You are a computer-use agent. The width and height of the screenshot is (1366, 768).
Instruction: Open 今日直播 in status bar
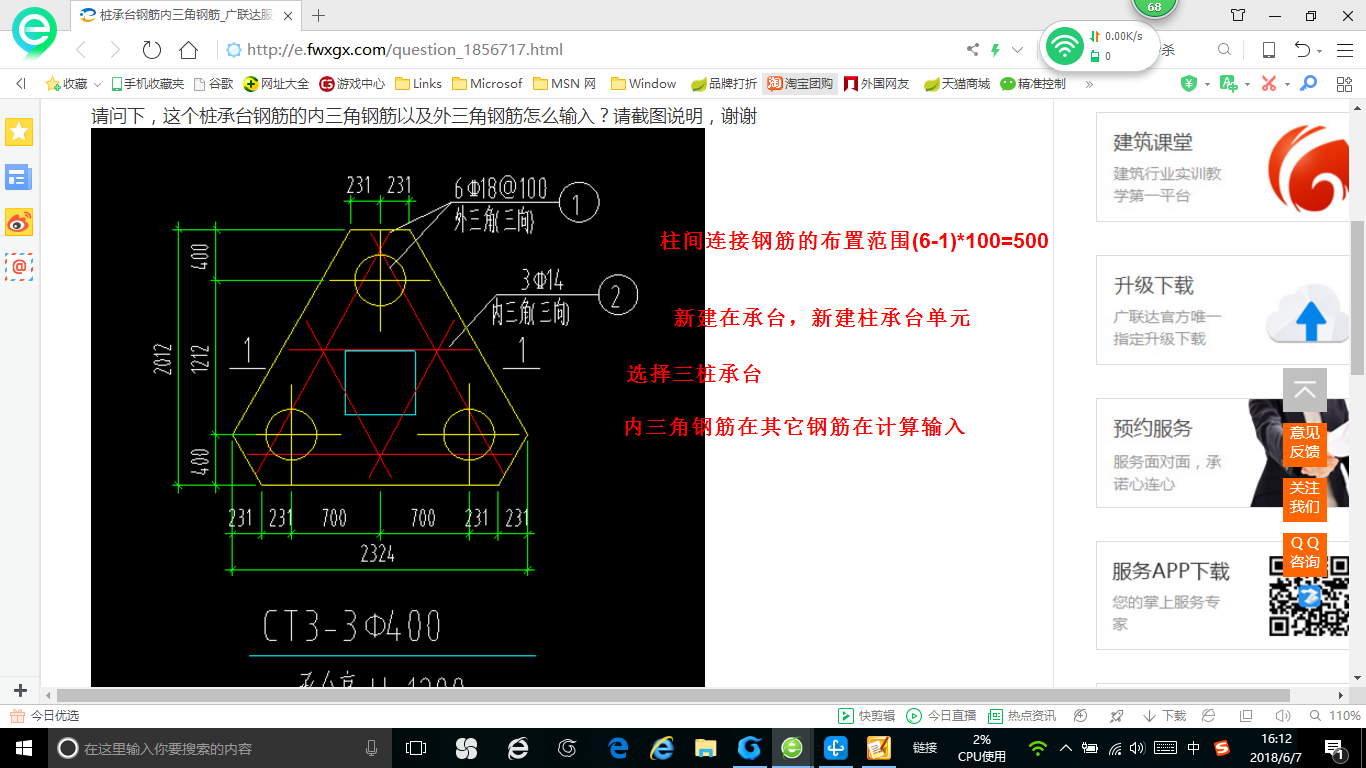pyautogui.click(x=941, y=716)
